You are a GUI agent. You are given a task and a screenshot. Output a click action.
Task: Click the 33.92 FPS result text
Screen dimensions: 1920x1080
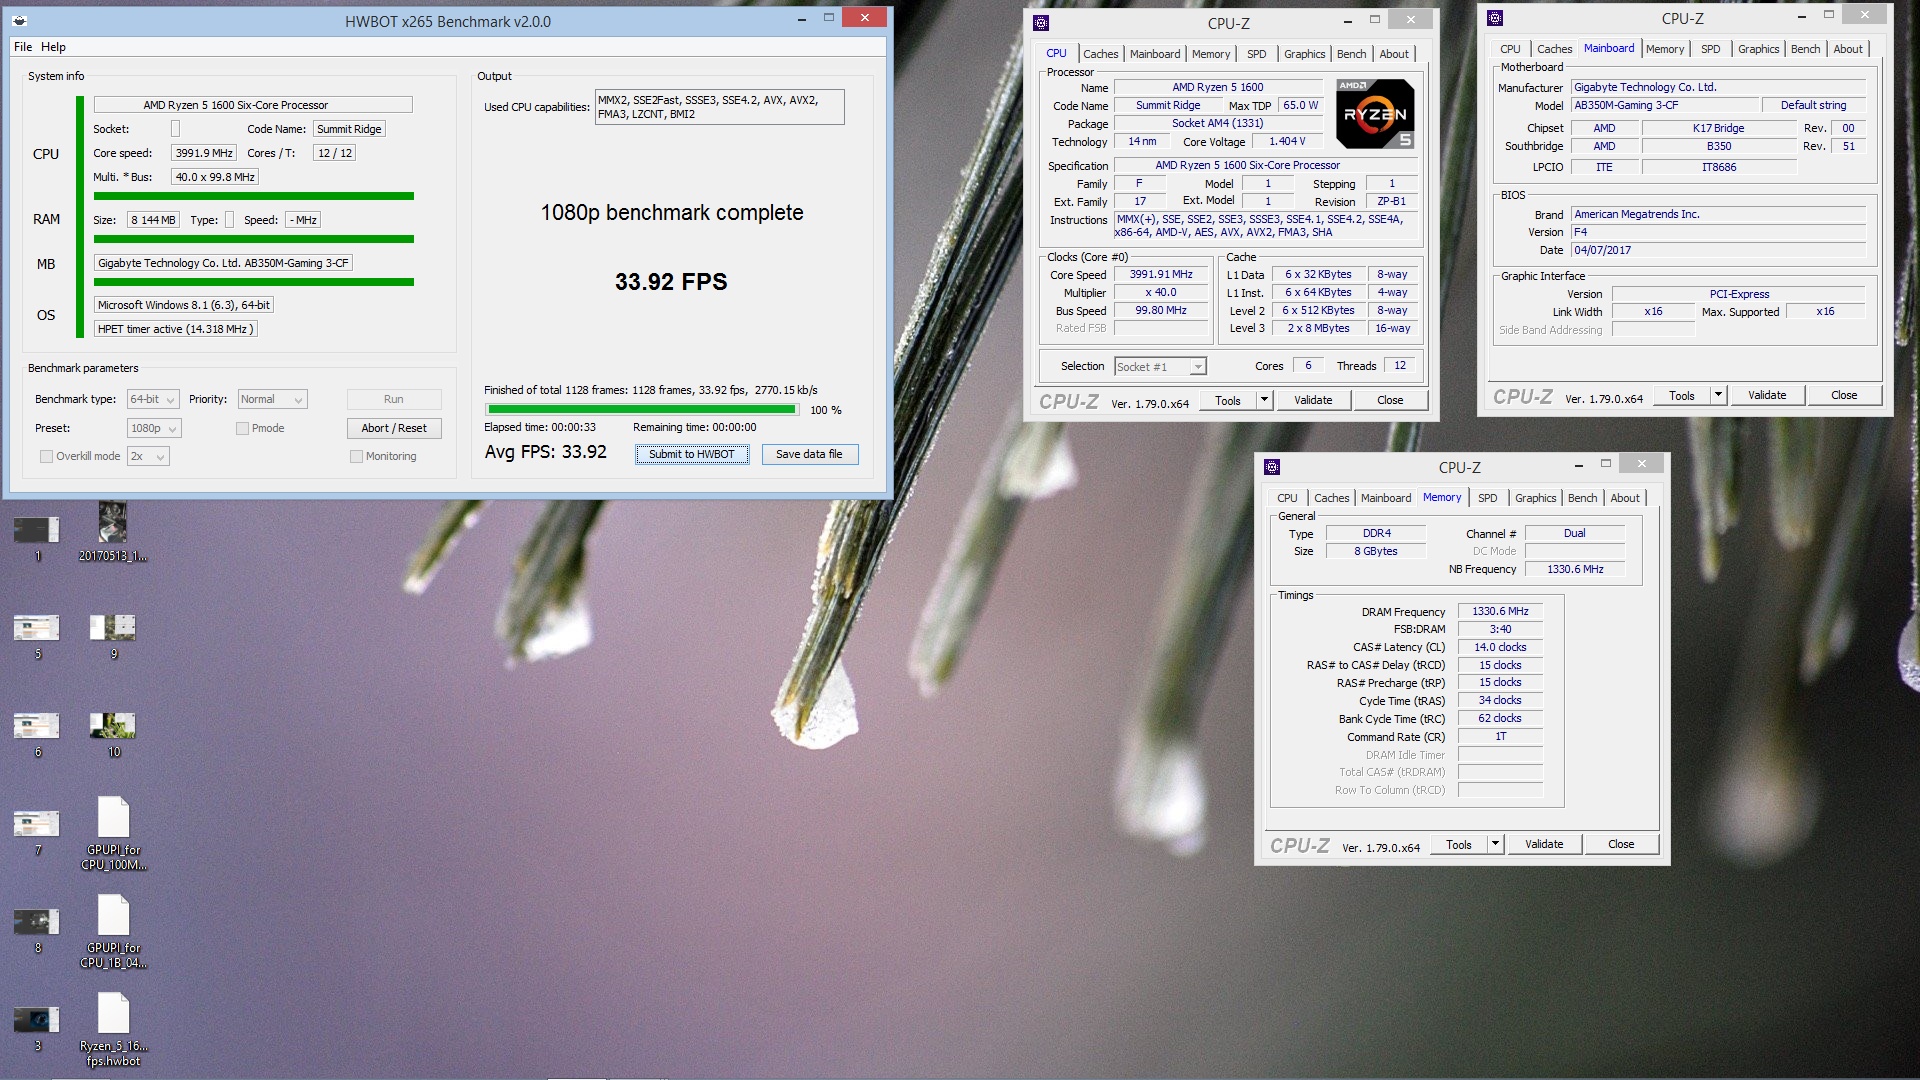[671, 282]
